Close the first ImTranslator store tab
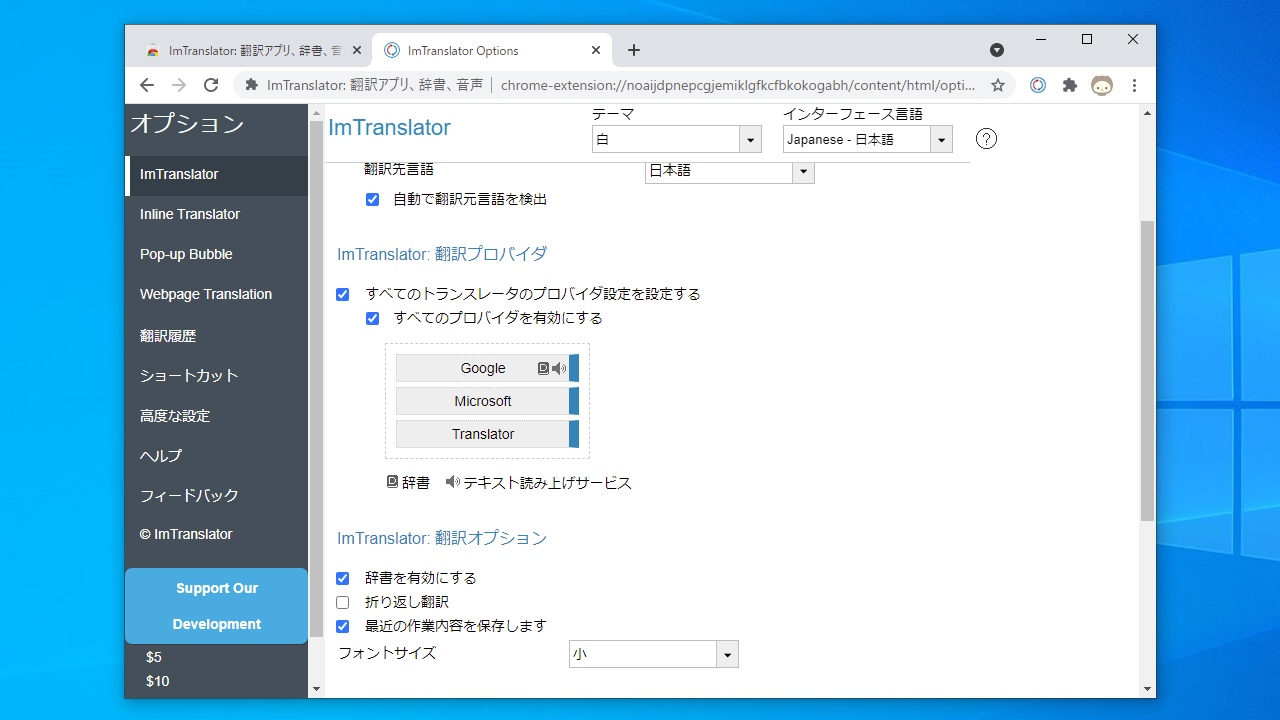This screenshot has height=720, width=1280. click(x=357, y=50)
